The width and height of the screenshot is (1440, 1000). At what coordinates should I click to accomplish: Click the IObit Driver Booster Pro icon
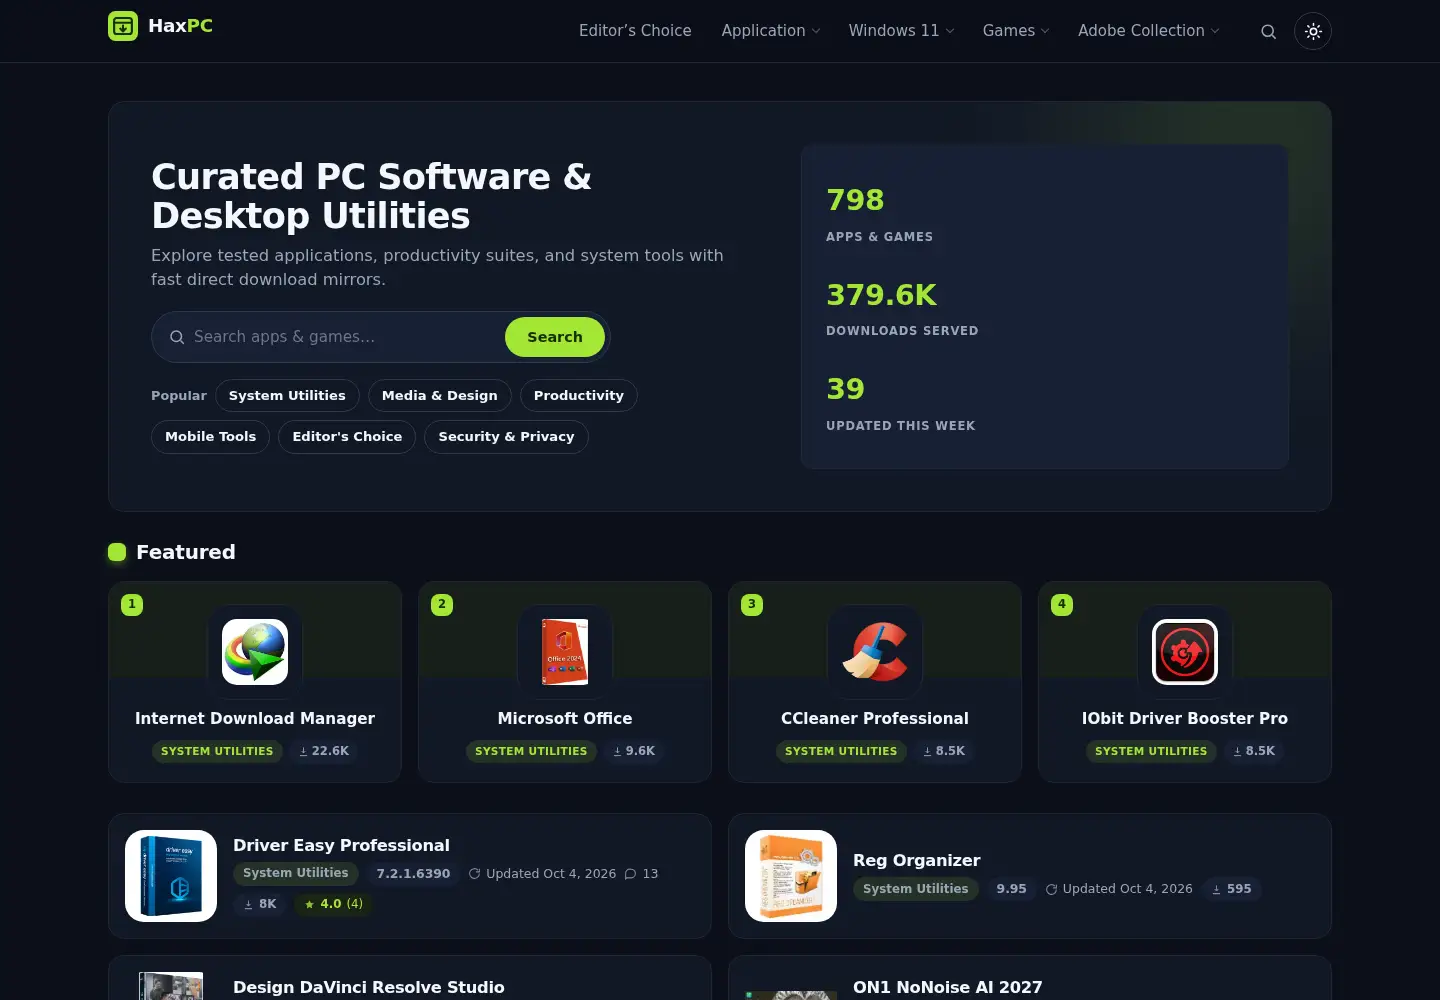pos(1185,652)
